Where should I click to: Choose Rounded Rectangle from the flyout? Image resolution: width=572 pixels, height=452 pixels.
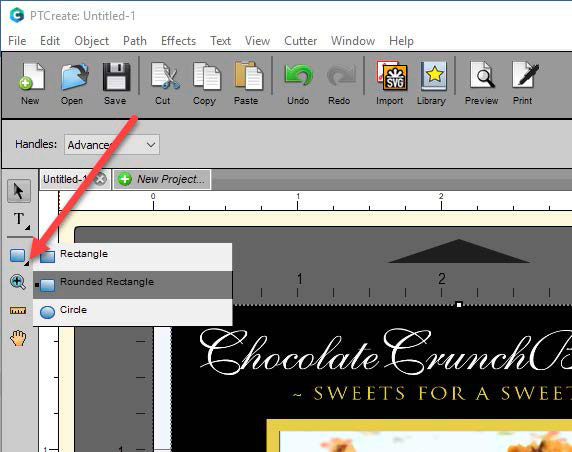132,285
